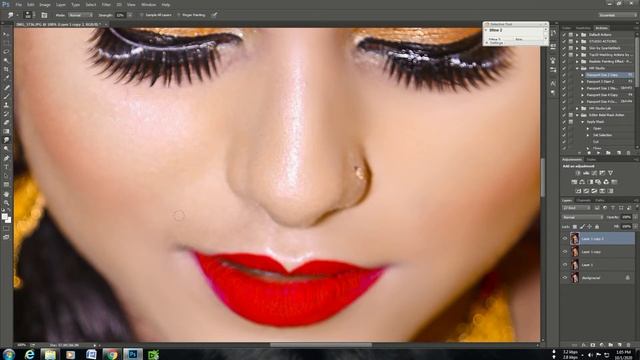Screen dimensions: 640x360
Task: Open layer filter Kind dropdown
Action: click(576, 208)
